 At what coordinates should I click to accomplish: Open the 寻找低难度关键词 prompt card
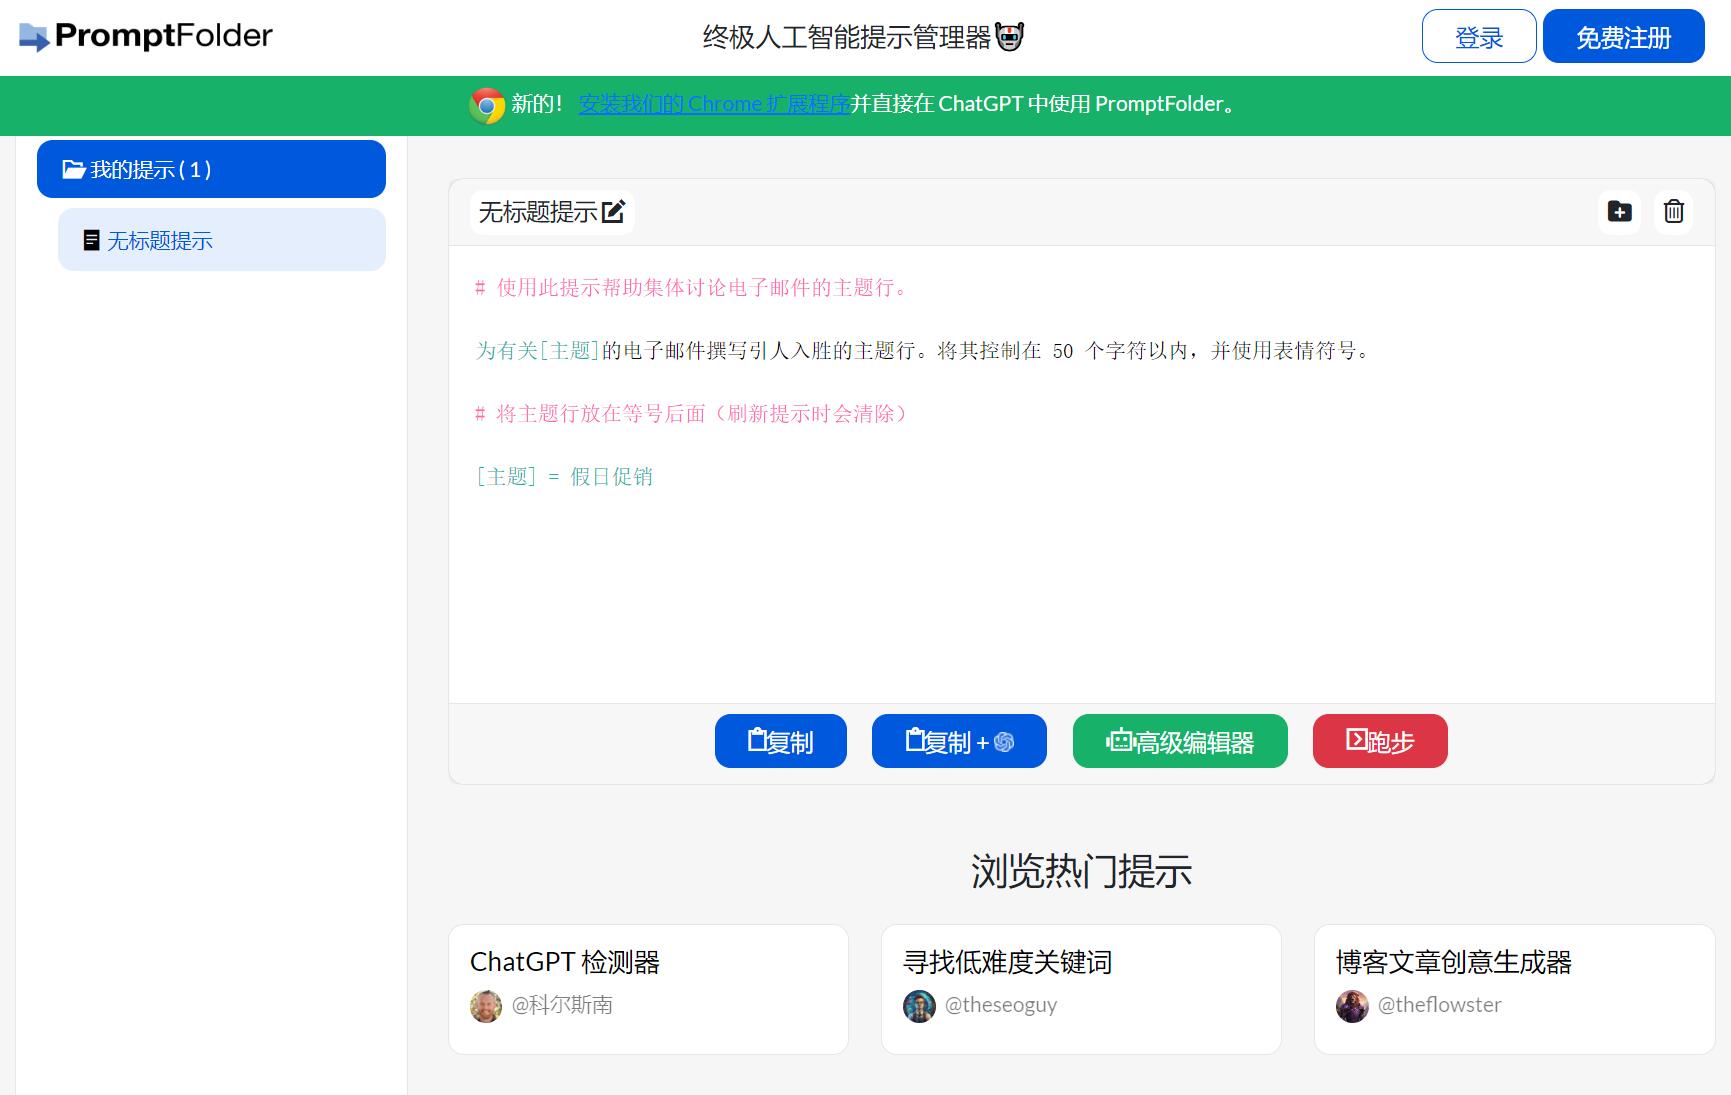(x=1081, y=989)
